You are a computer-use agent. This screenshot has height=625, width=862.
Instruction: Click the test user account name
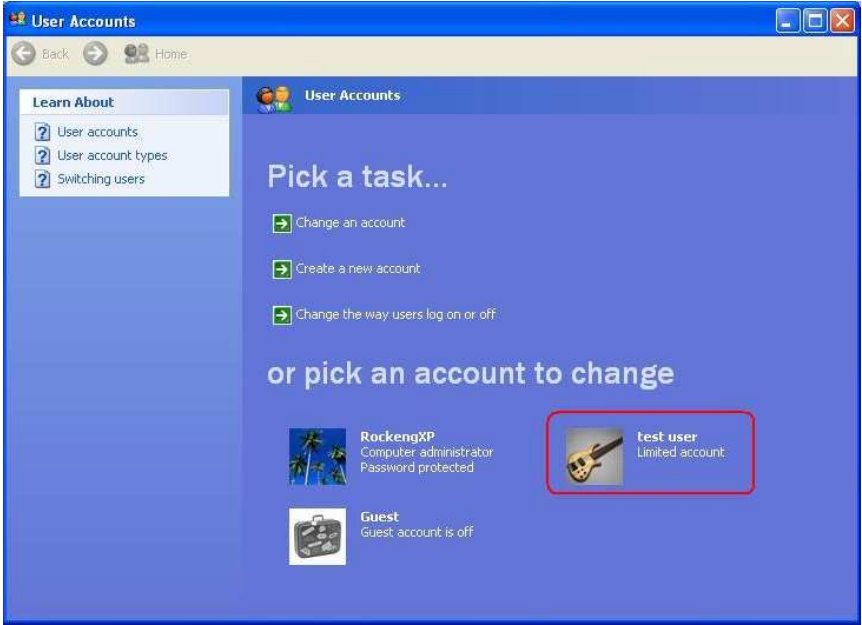tap(667, 437)
